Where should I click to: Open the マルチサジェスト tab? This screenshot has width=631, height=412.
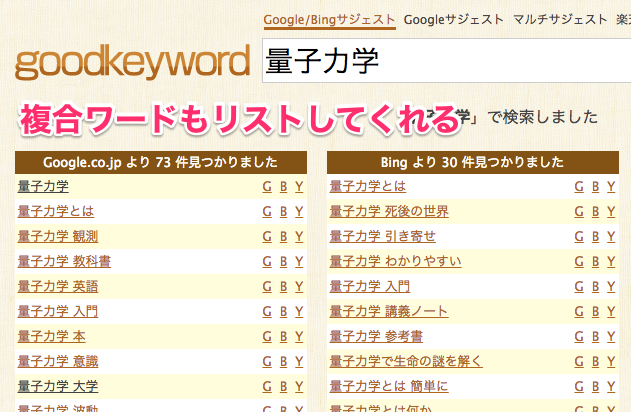560,19
